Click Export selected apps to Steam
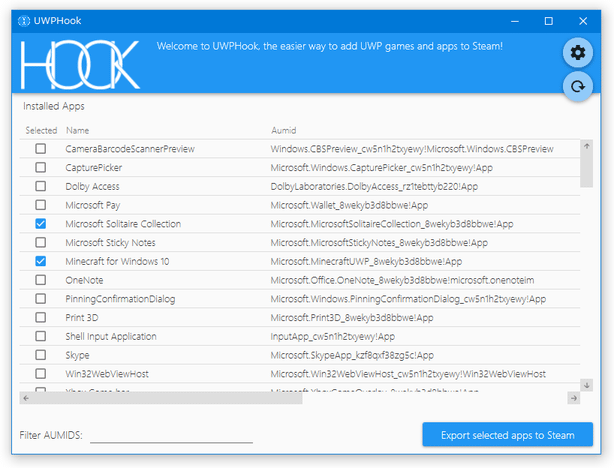This screenshot has height=468, width=614. 507,435
